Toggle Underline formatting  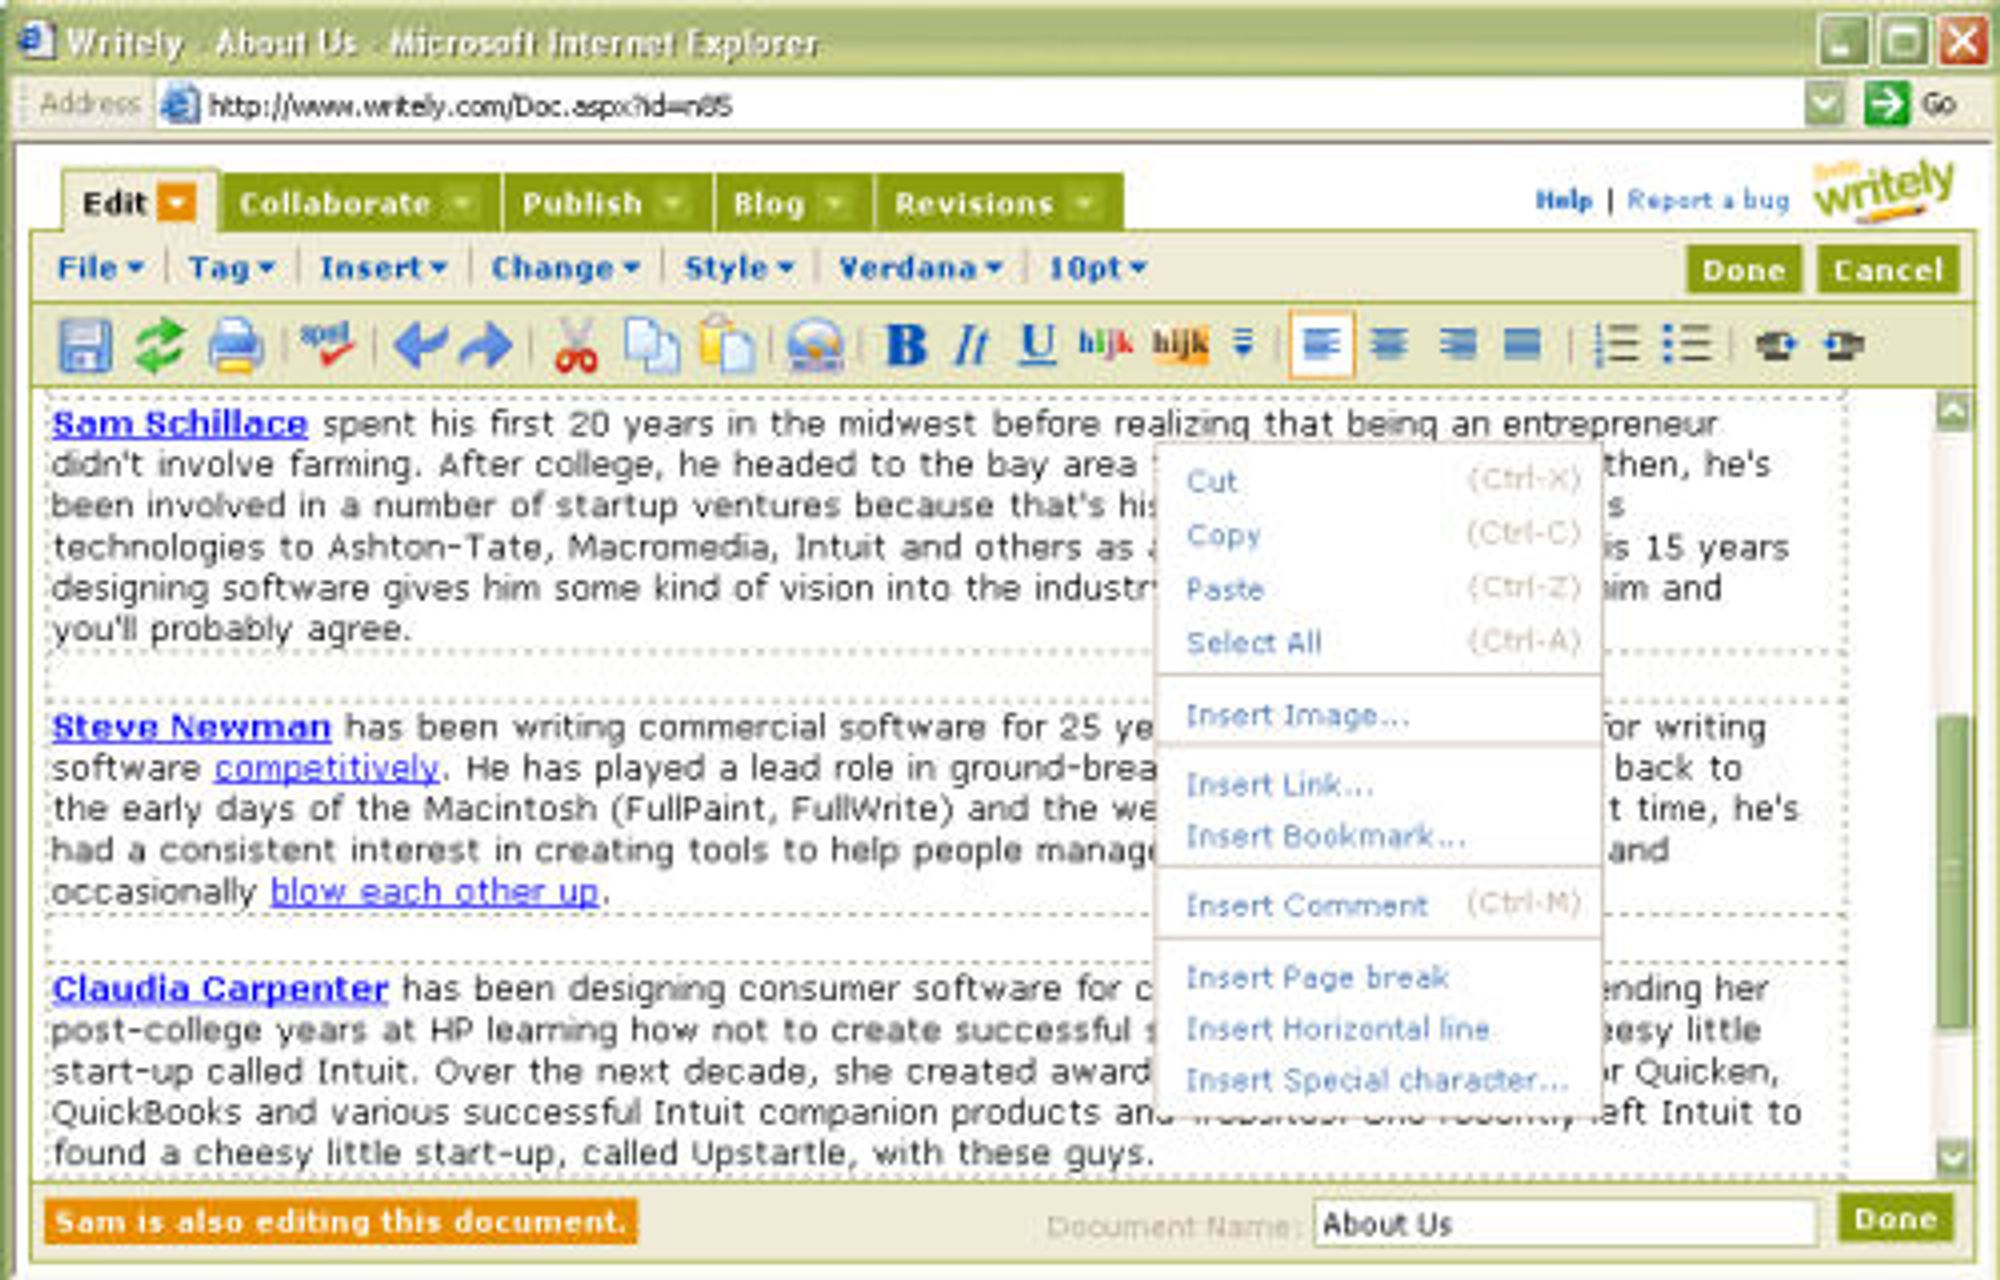coord(1037,345)
